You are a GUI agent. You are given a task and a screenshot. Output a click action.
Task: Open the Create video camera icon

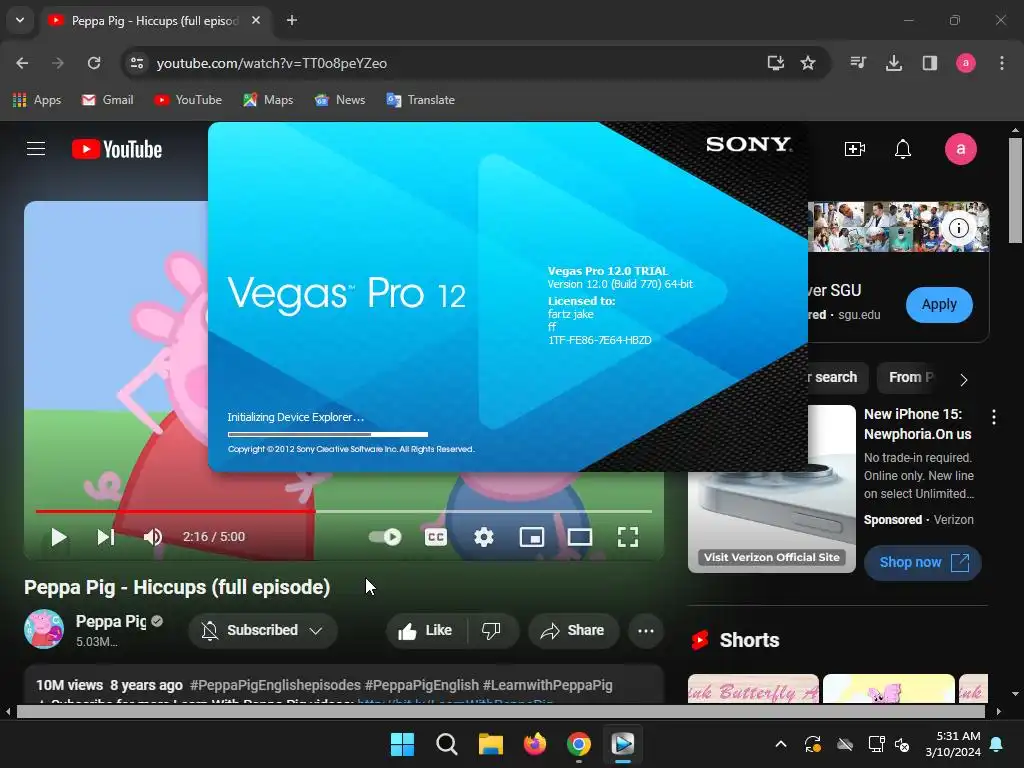[x=855, y=149]
